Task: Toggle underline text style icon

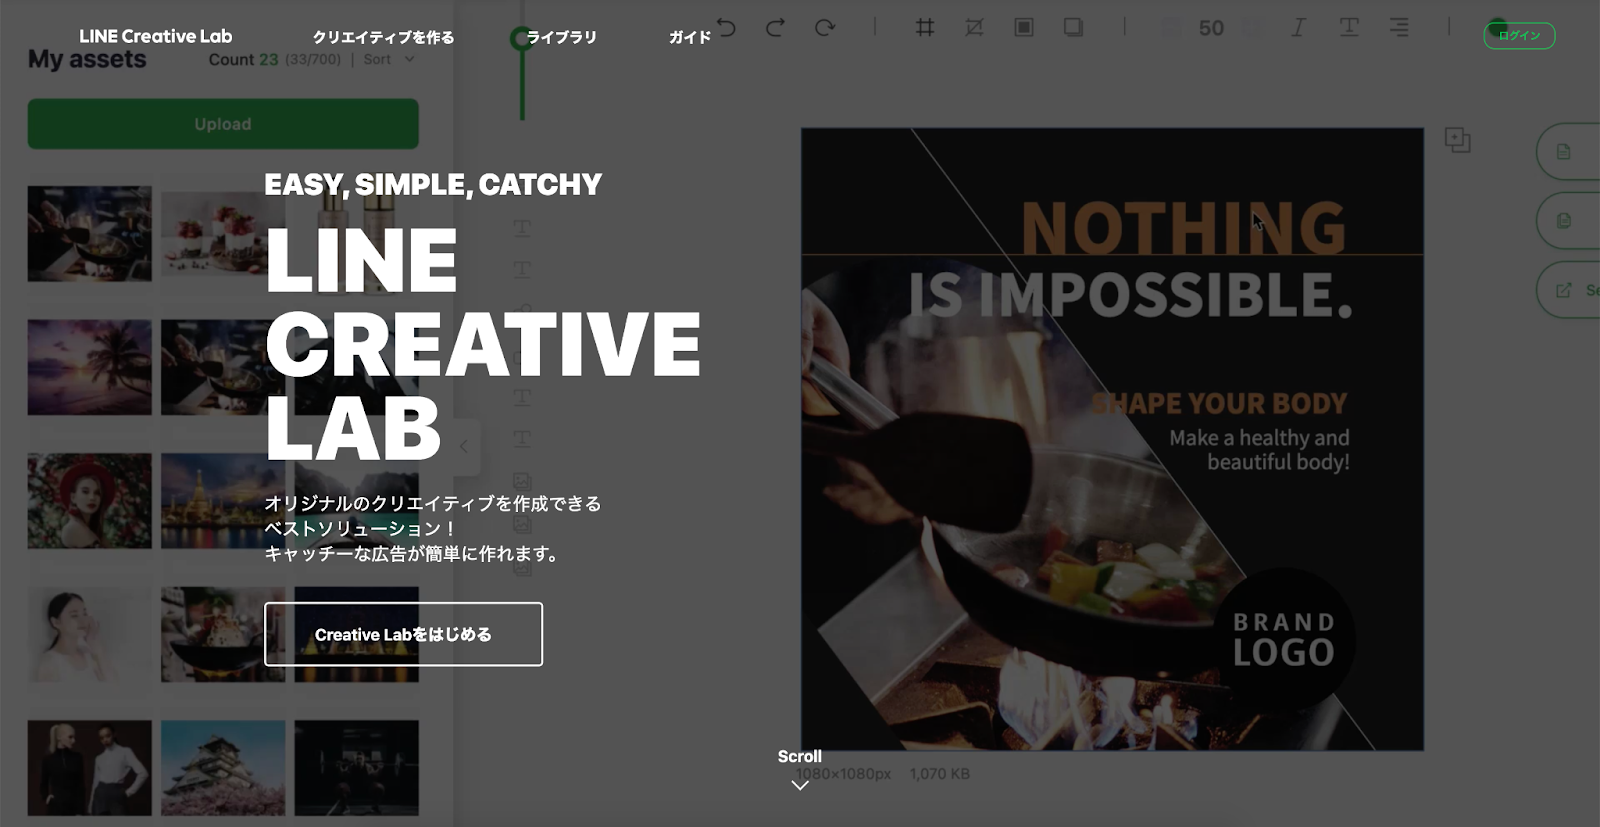Action: [x=1348, y=28]
